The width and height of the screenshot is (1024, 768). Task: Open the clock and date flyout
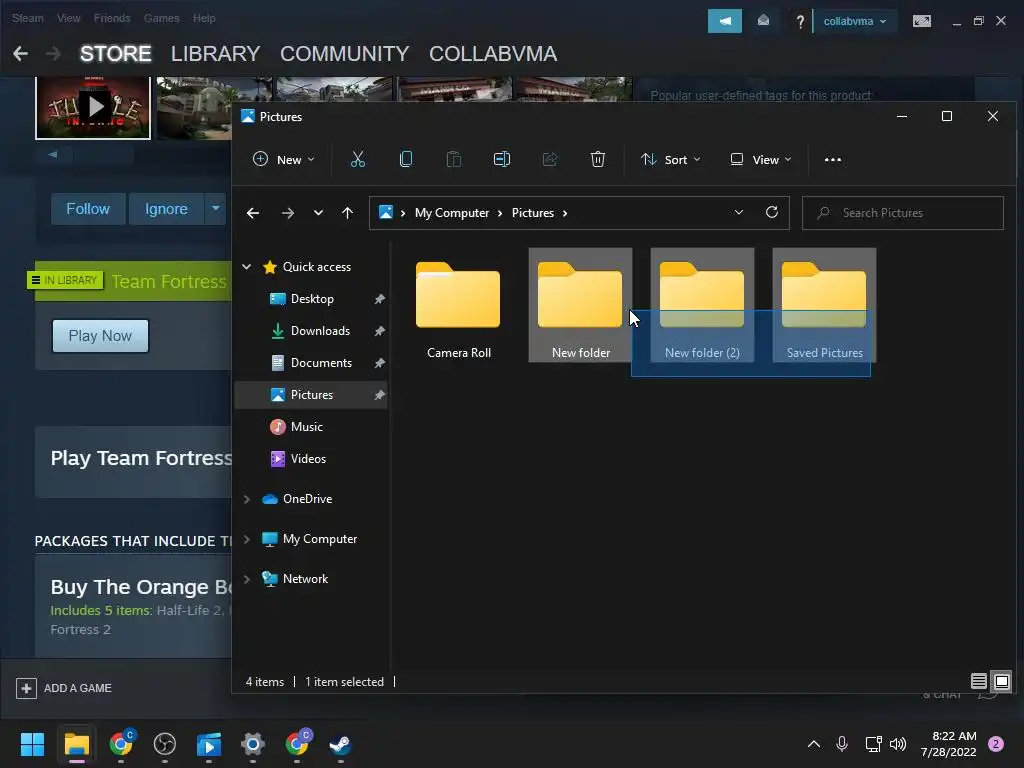[x=948, y=744]
